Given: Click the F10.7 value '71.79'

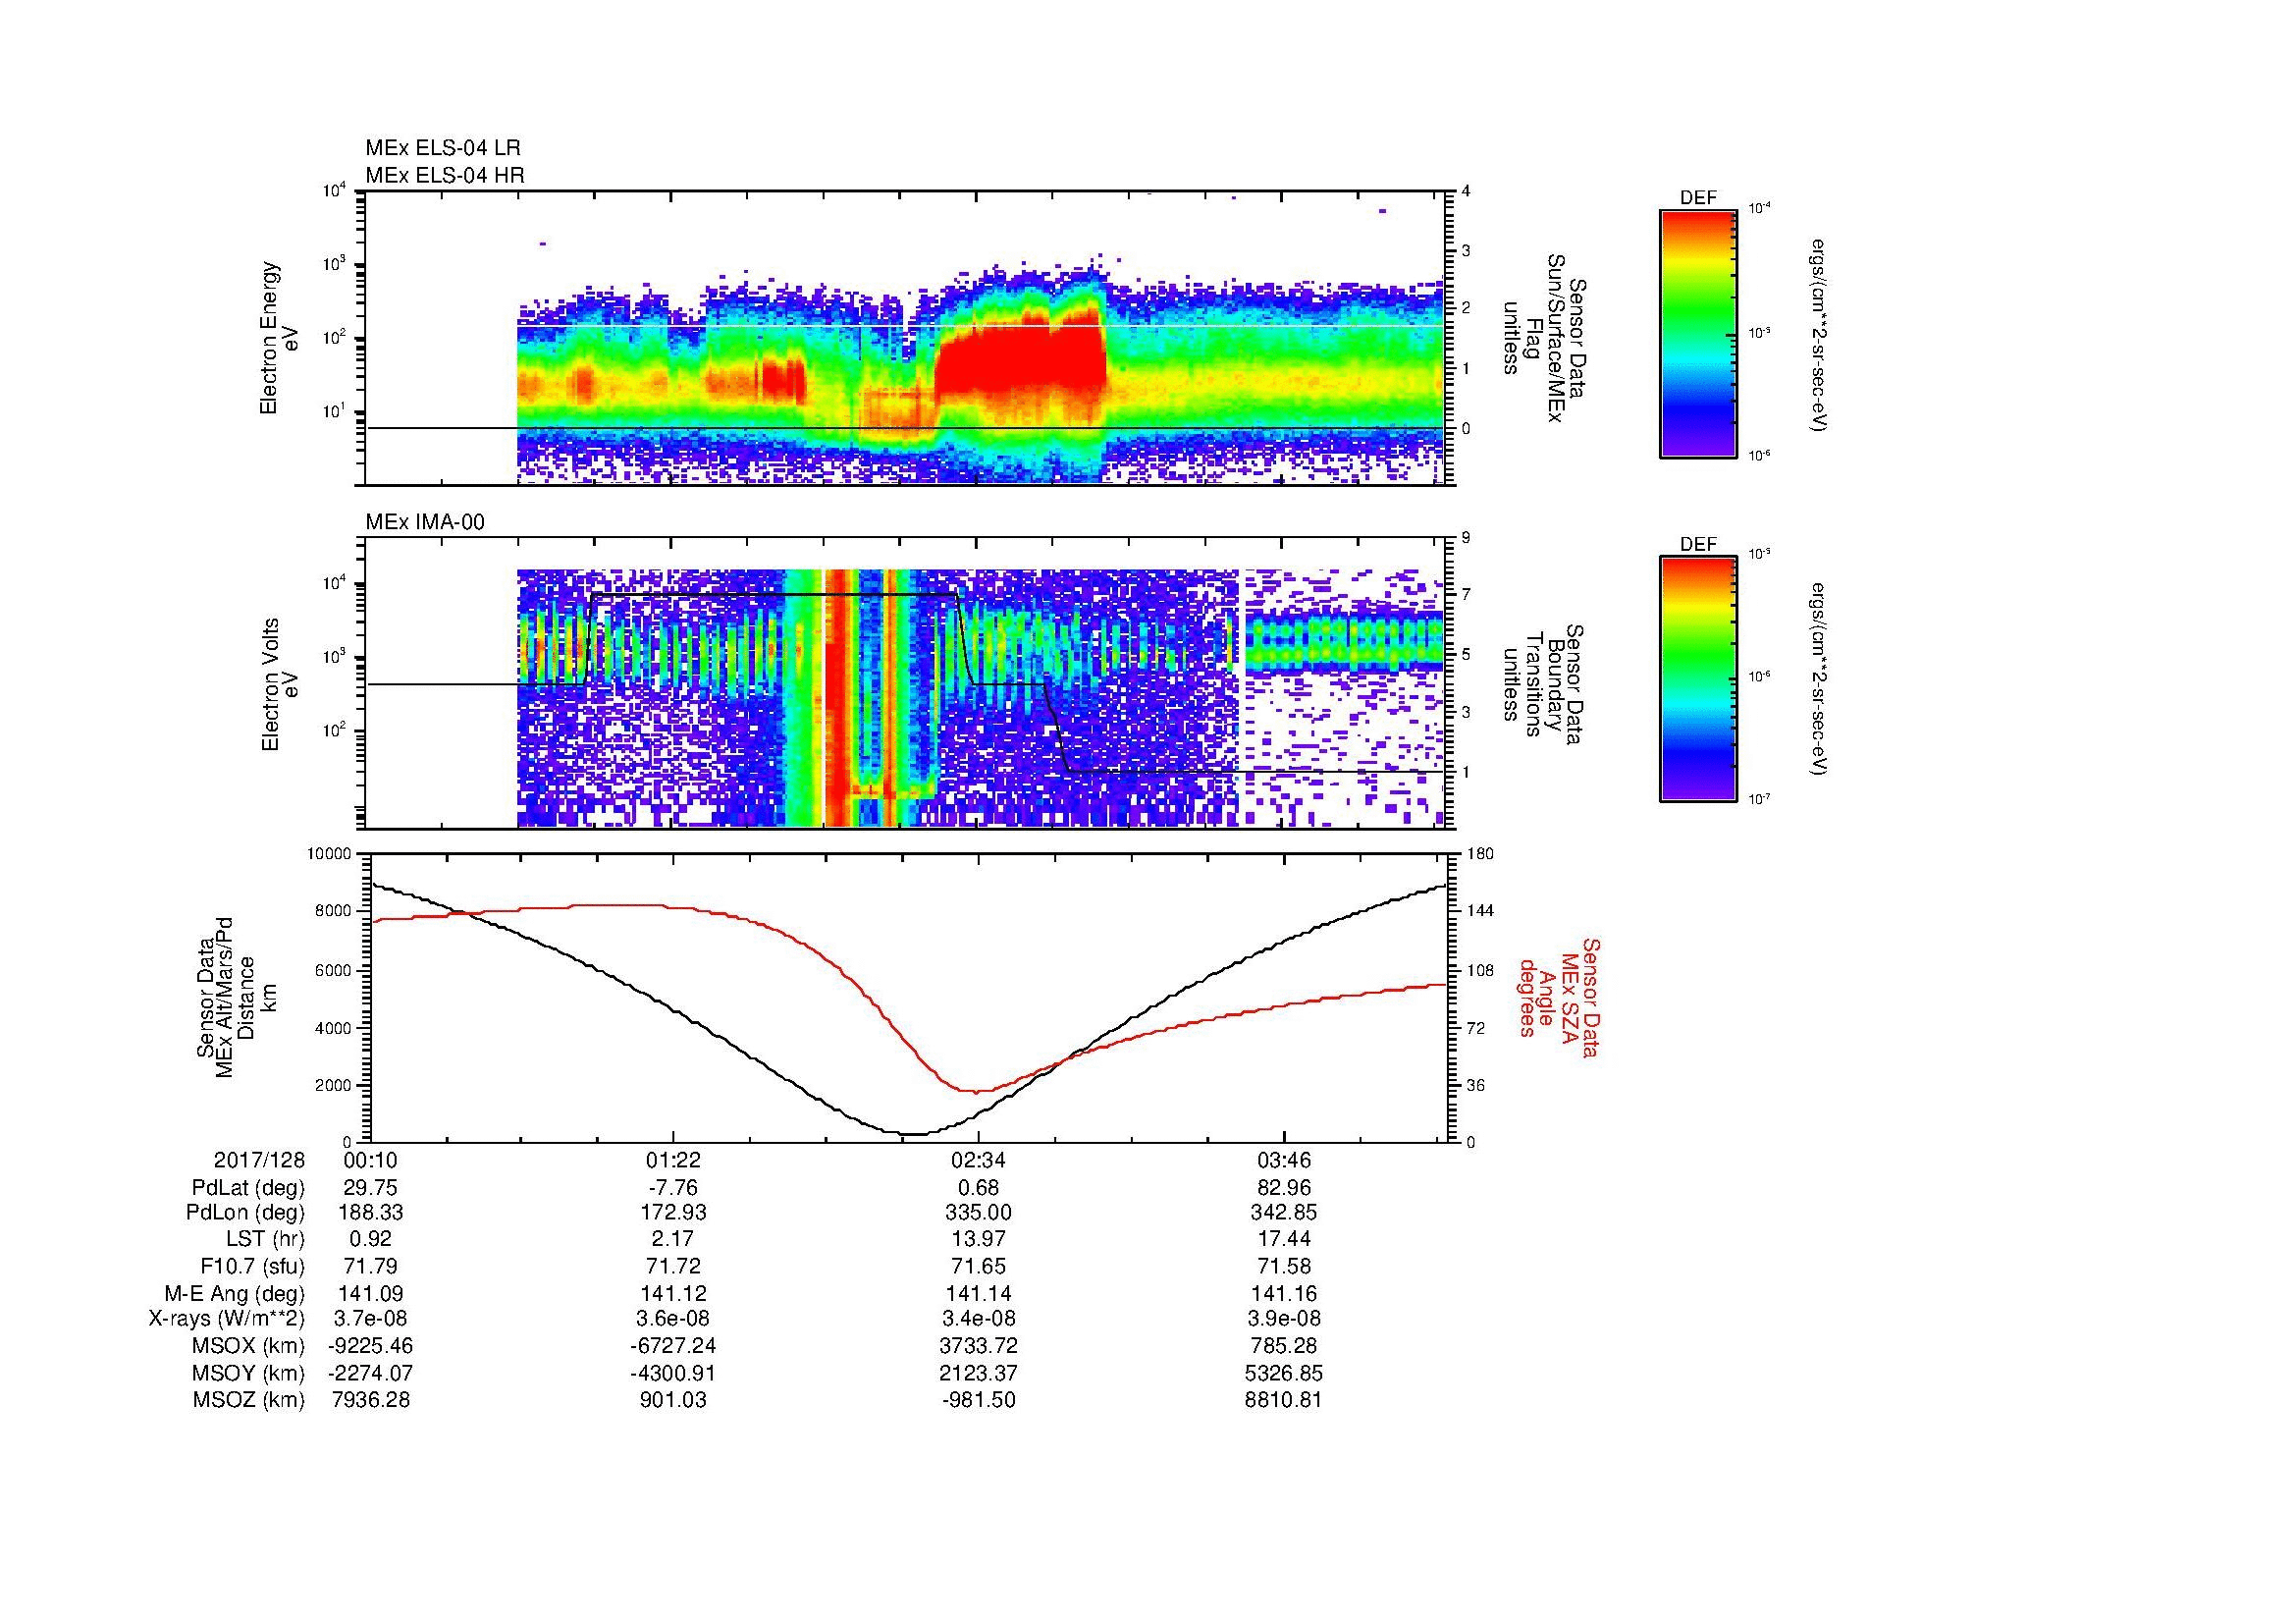Looking at the screenshot, I should [x=371, y=1266].
